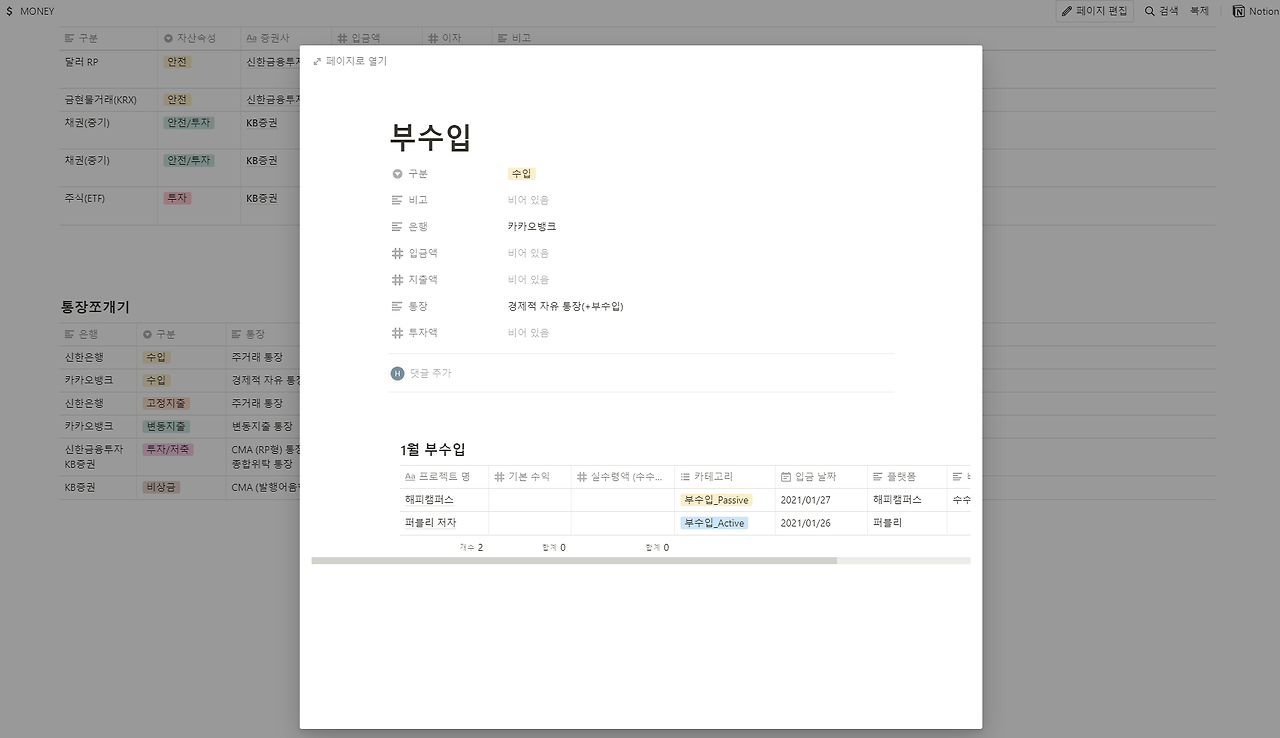Click the 입금액 number property icon

point(397,253)
